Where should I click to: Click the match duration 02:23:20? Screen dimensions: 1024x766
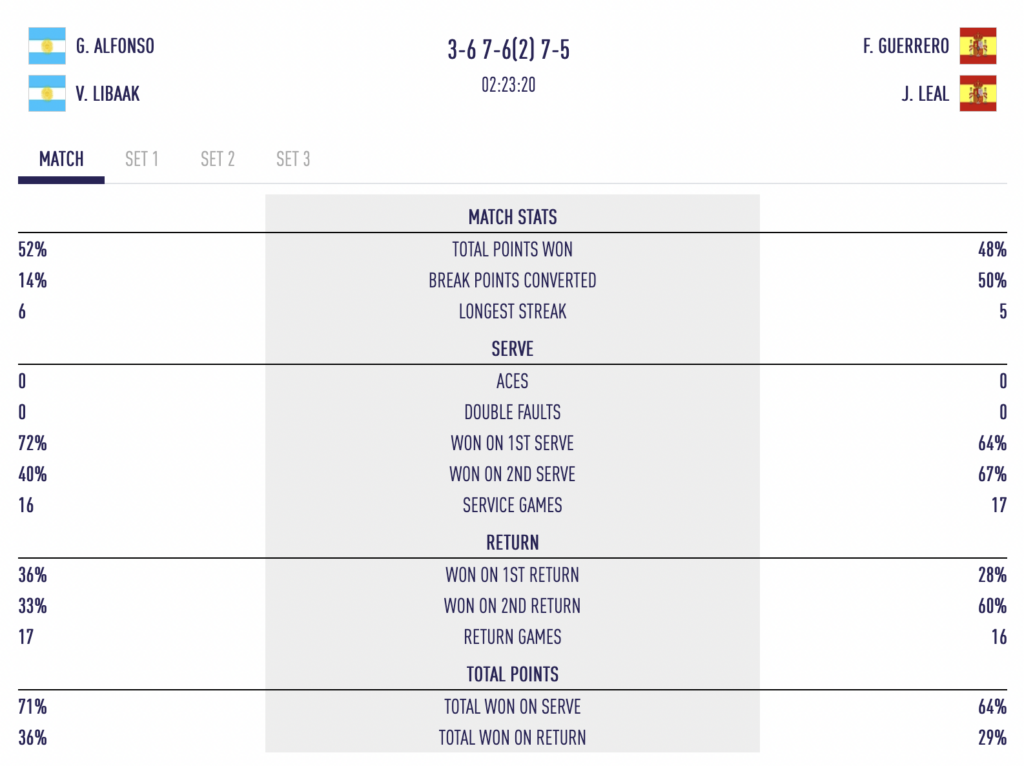point(509,85)
